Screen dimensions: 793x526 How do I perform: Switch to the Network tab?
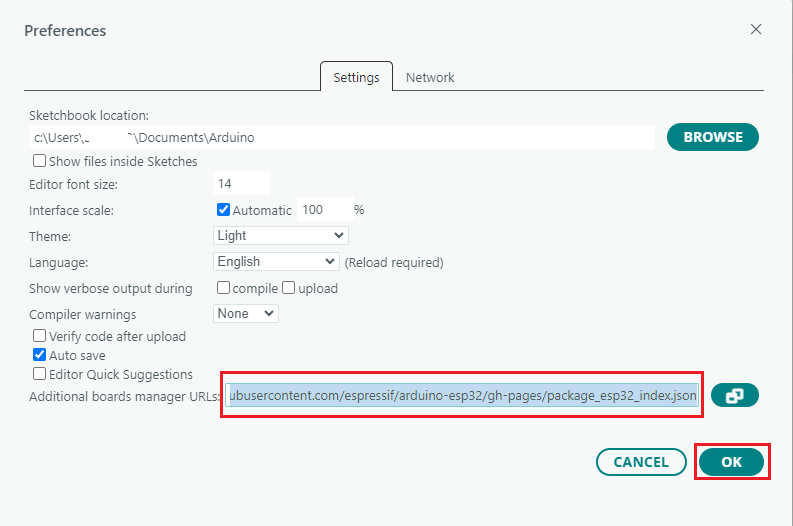click(430, 77)
